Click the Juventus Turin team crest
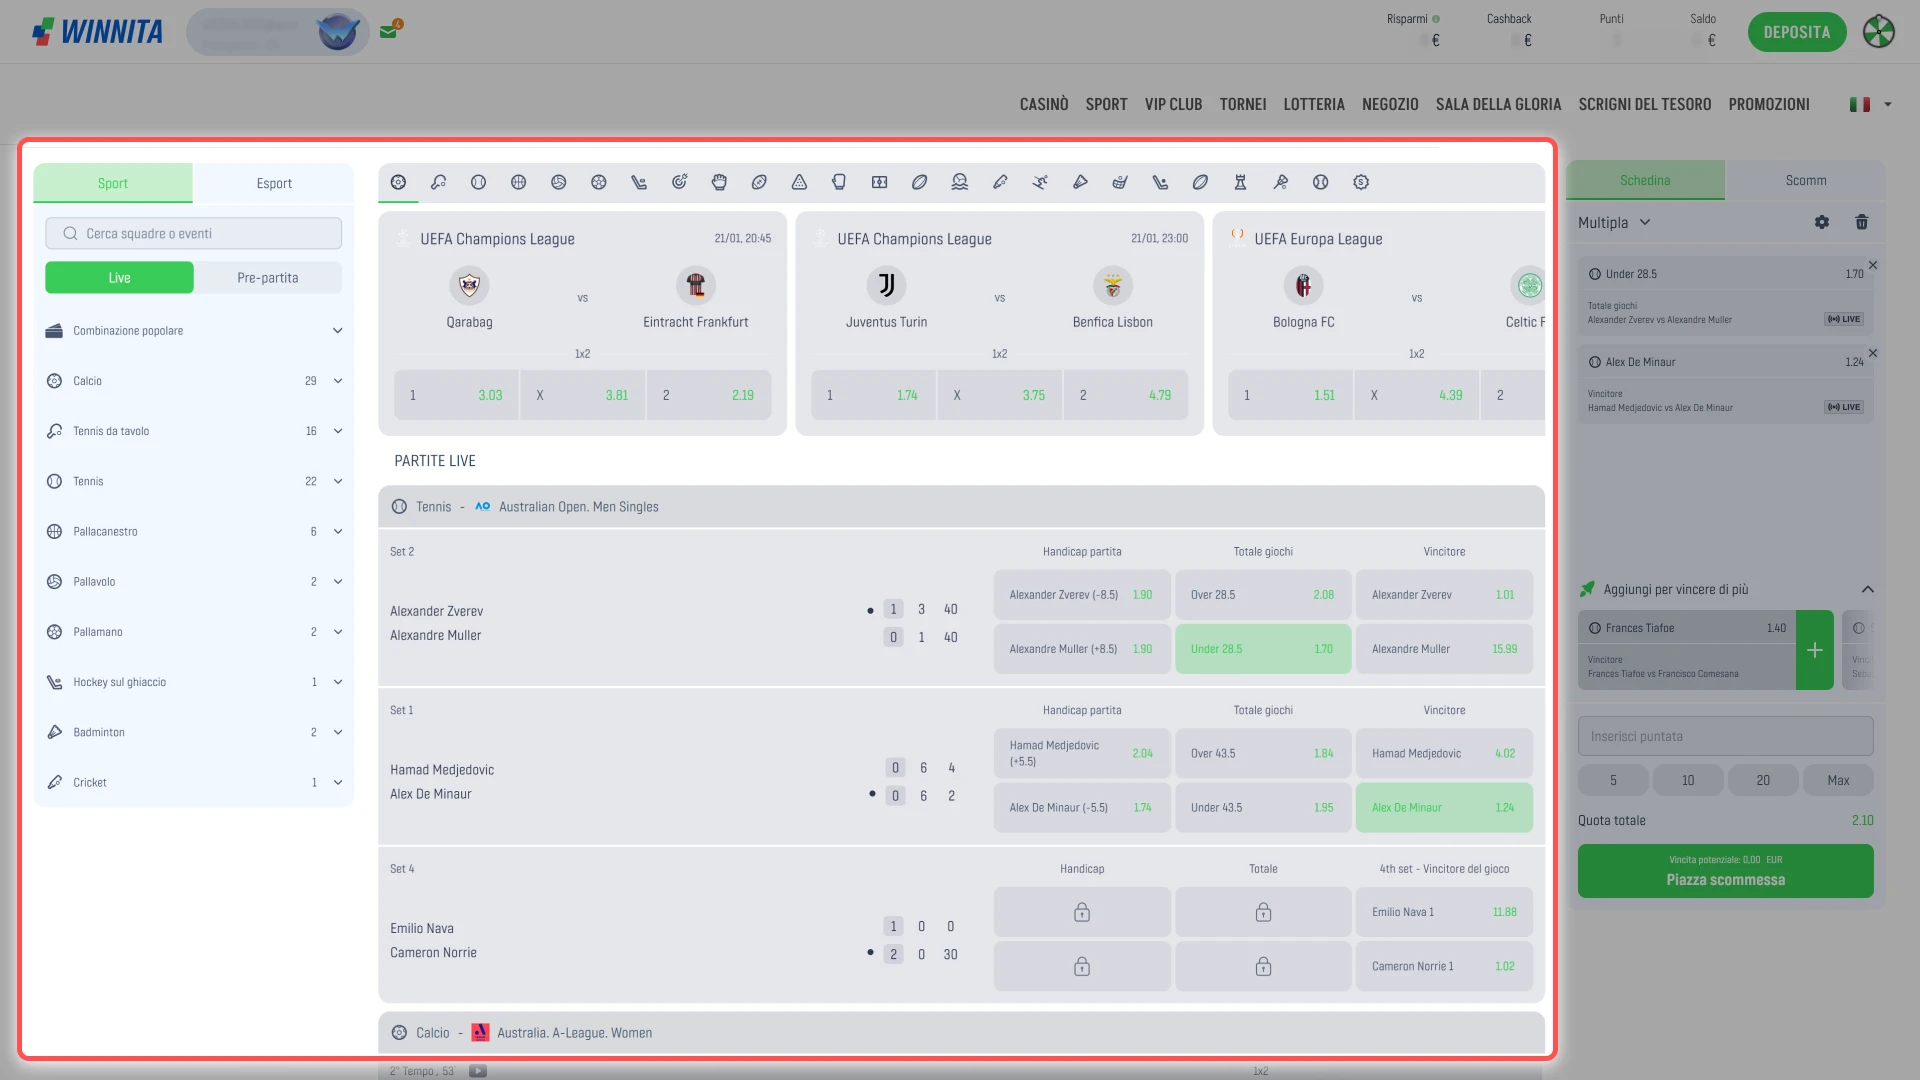 [886, 286]
